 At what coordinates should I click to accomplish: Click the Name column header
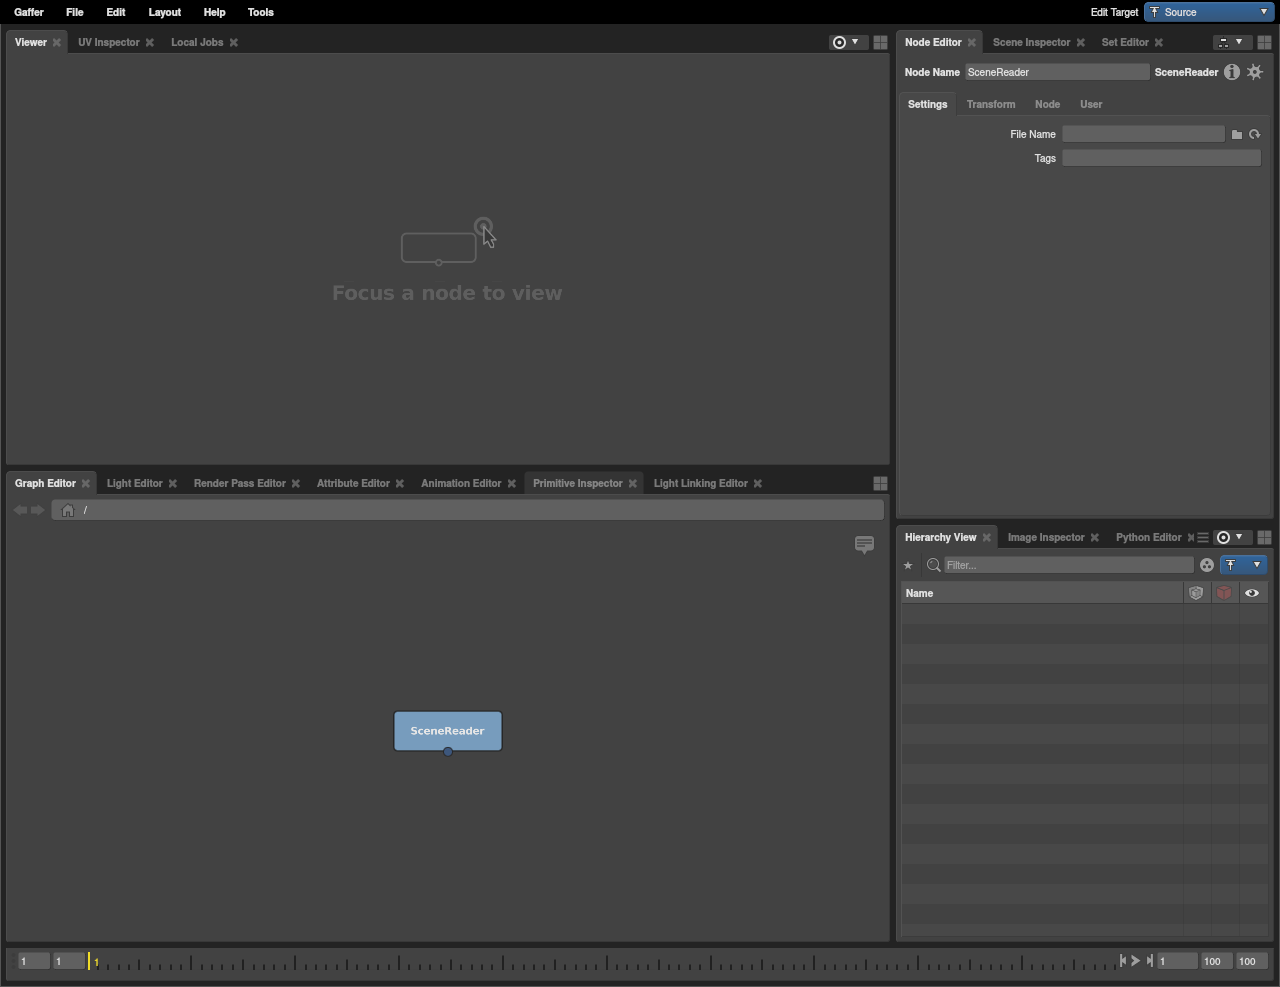coord(1042,593)
